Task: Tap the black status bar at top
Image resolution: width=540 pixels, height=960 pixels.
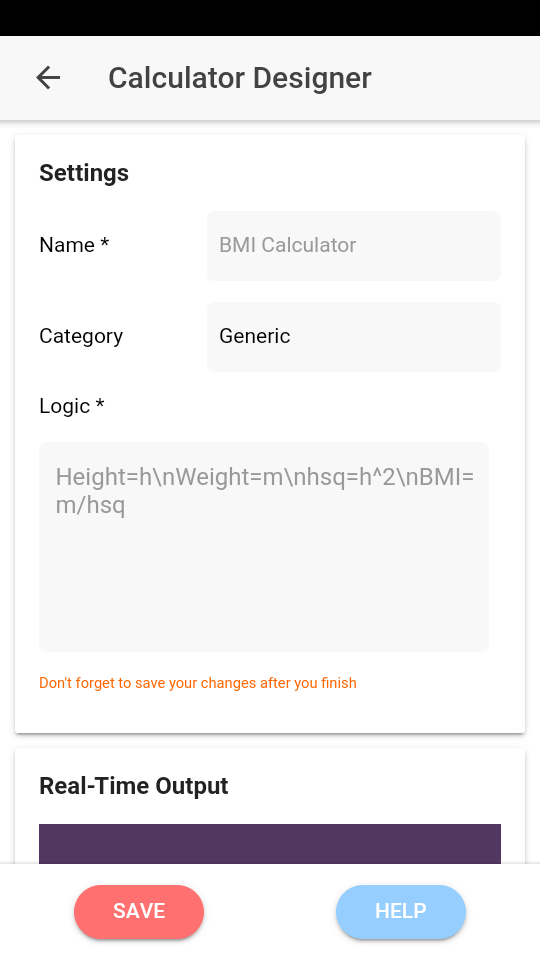Action: pyautogui.click(x=270, y=18)
